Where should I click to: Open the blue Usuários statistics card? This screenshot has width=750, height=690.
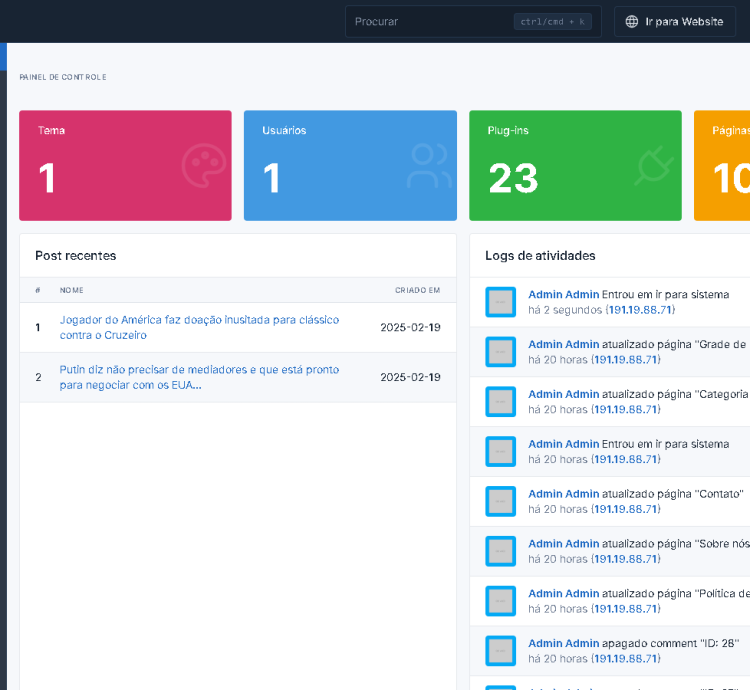[x=350, y=165]
